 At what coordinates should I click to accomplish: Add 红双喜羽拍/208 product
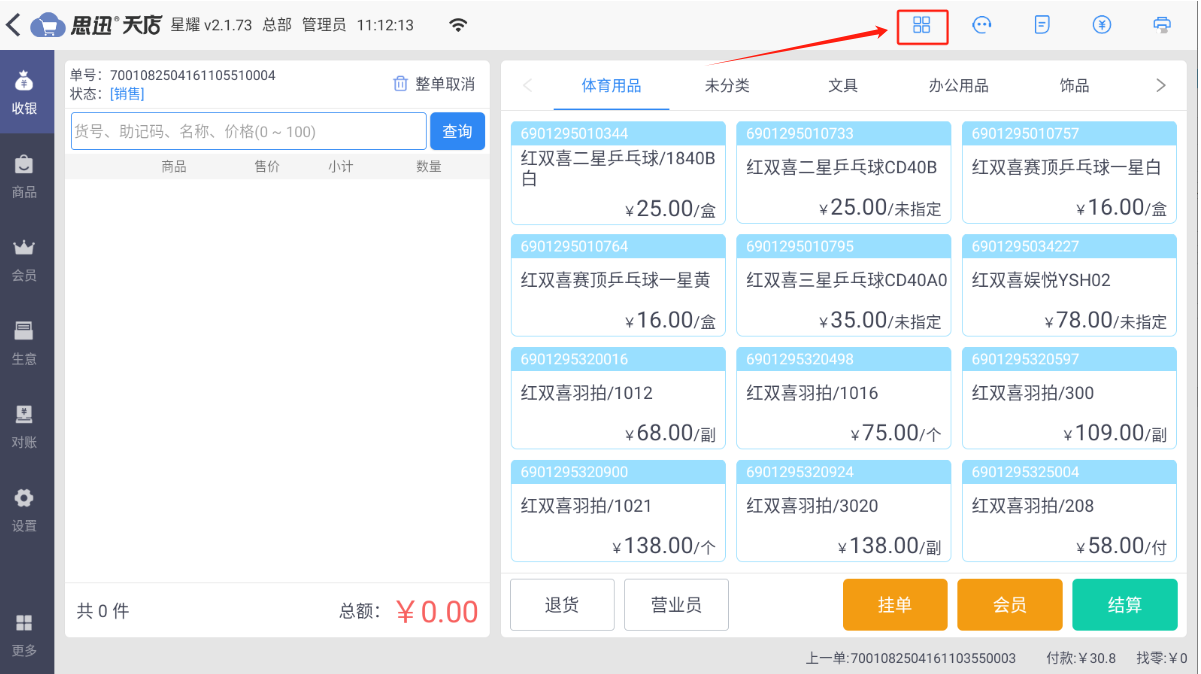1069,511
